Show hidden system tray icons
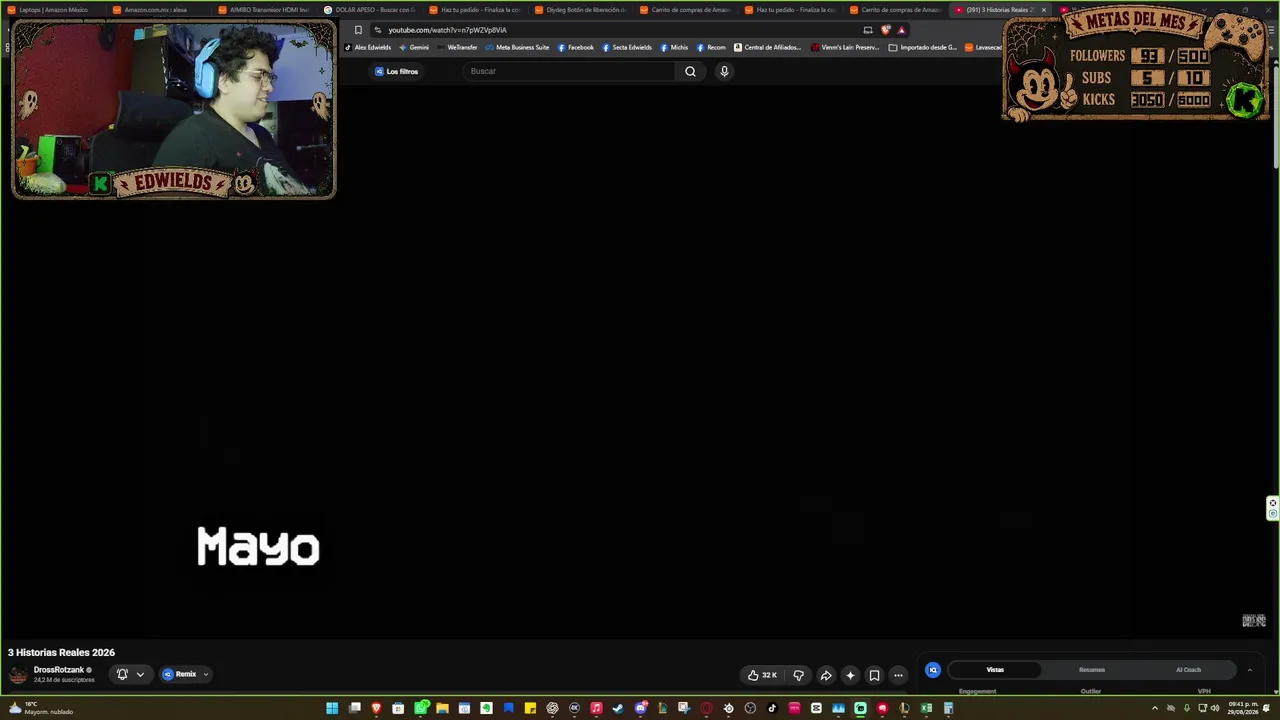Viewport: 1280px width, 720px height. [1155, 709]
